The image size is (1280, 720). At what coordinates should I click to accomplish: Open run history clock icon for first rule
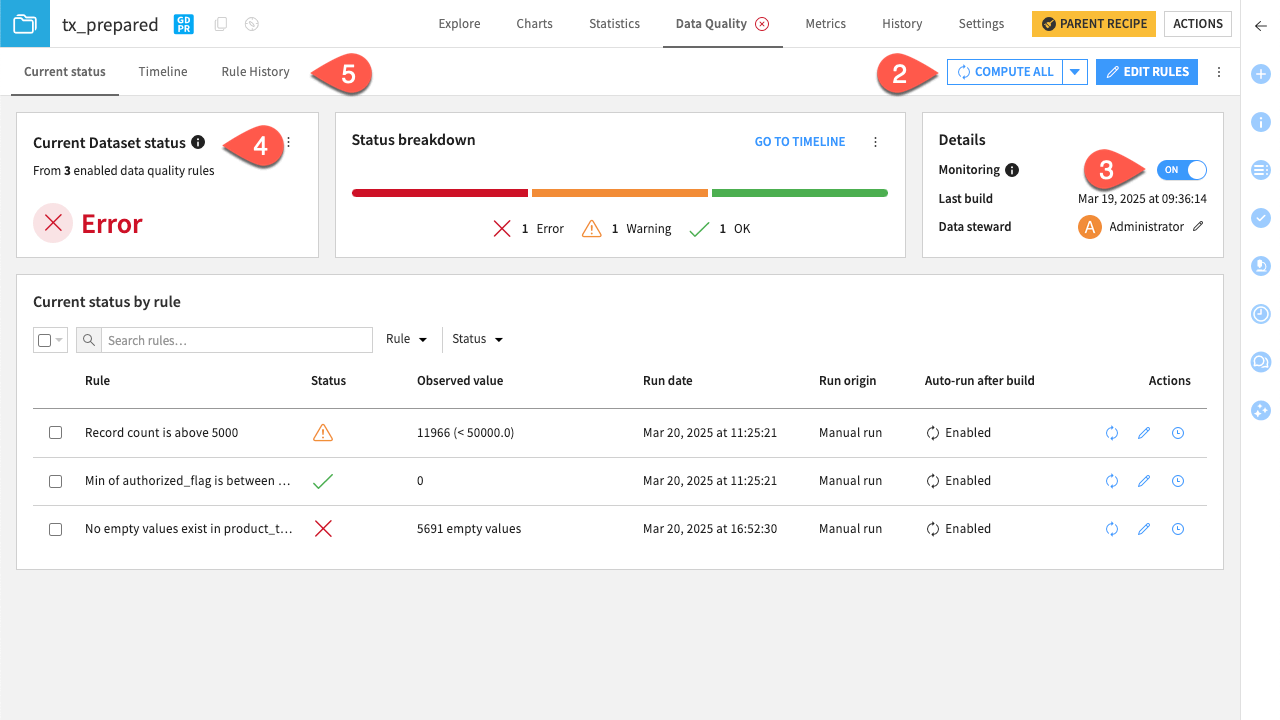pyautogui.click(x=1178, y=432)
